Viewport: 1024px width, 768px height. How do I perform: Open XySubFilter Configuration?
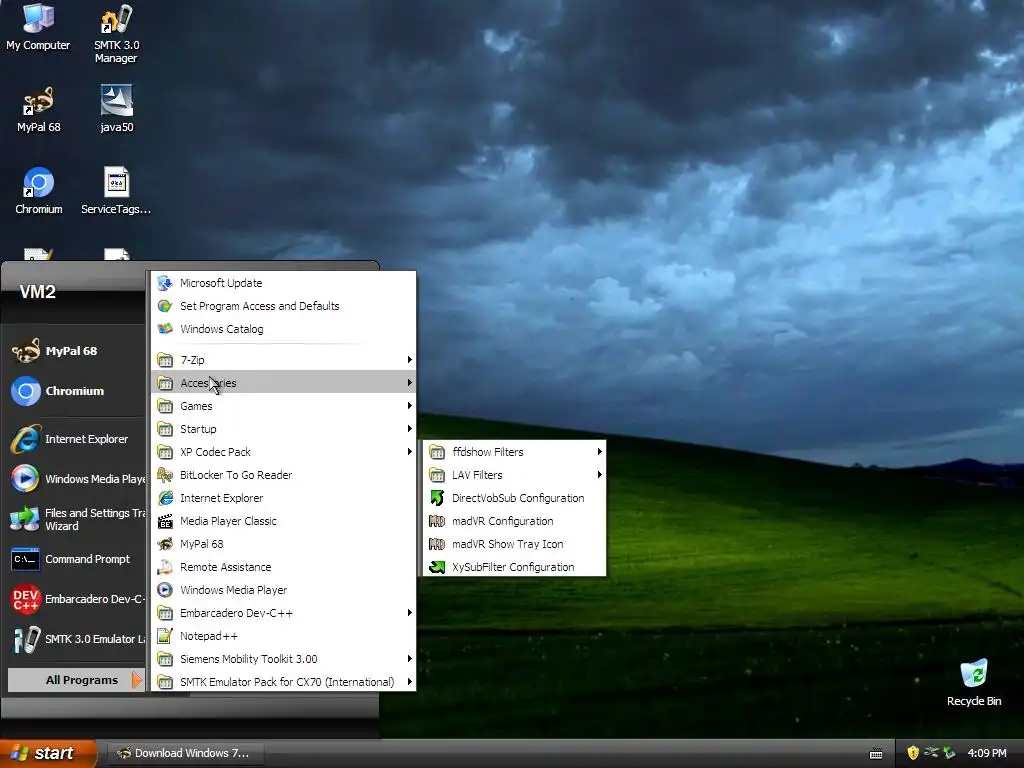point(515,567)
